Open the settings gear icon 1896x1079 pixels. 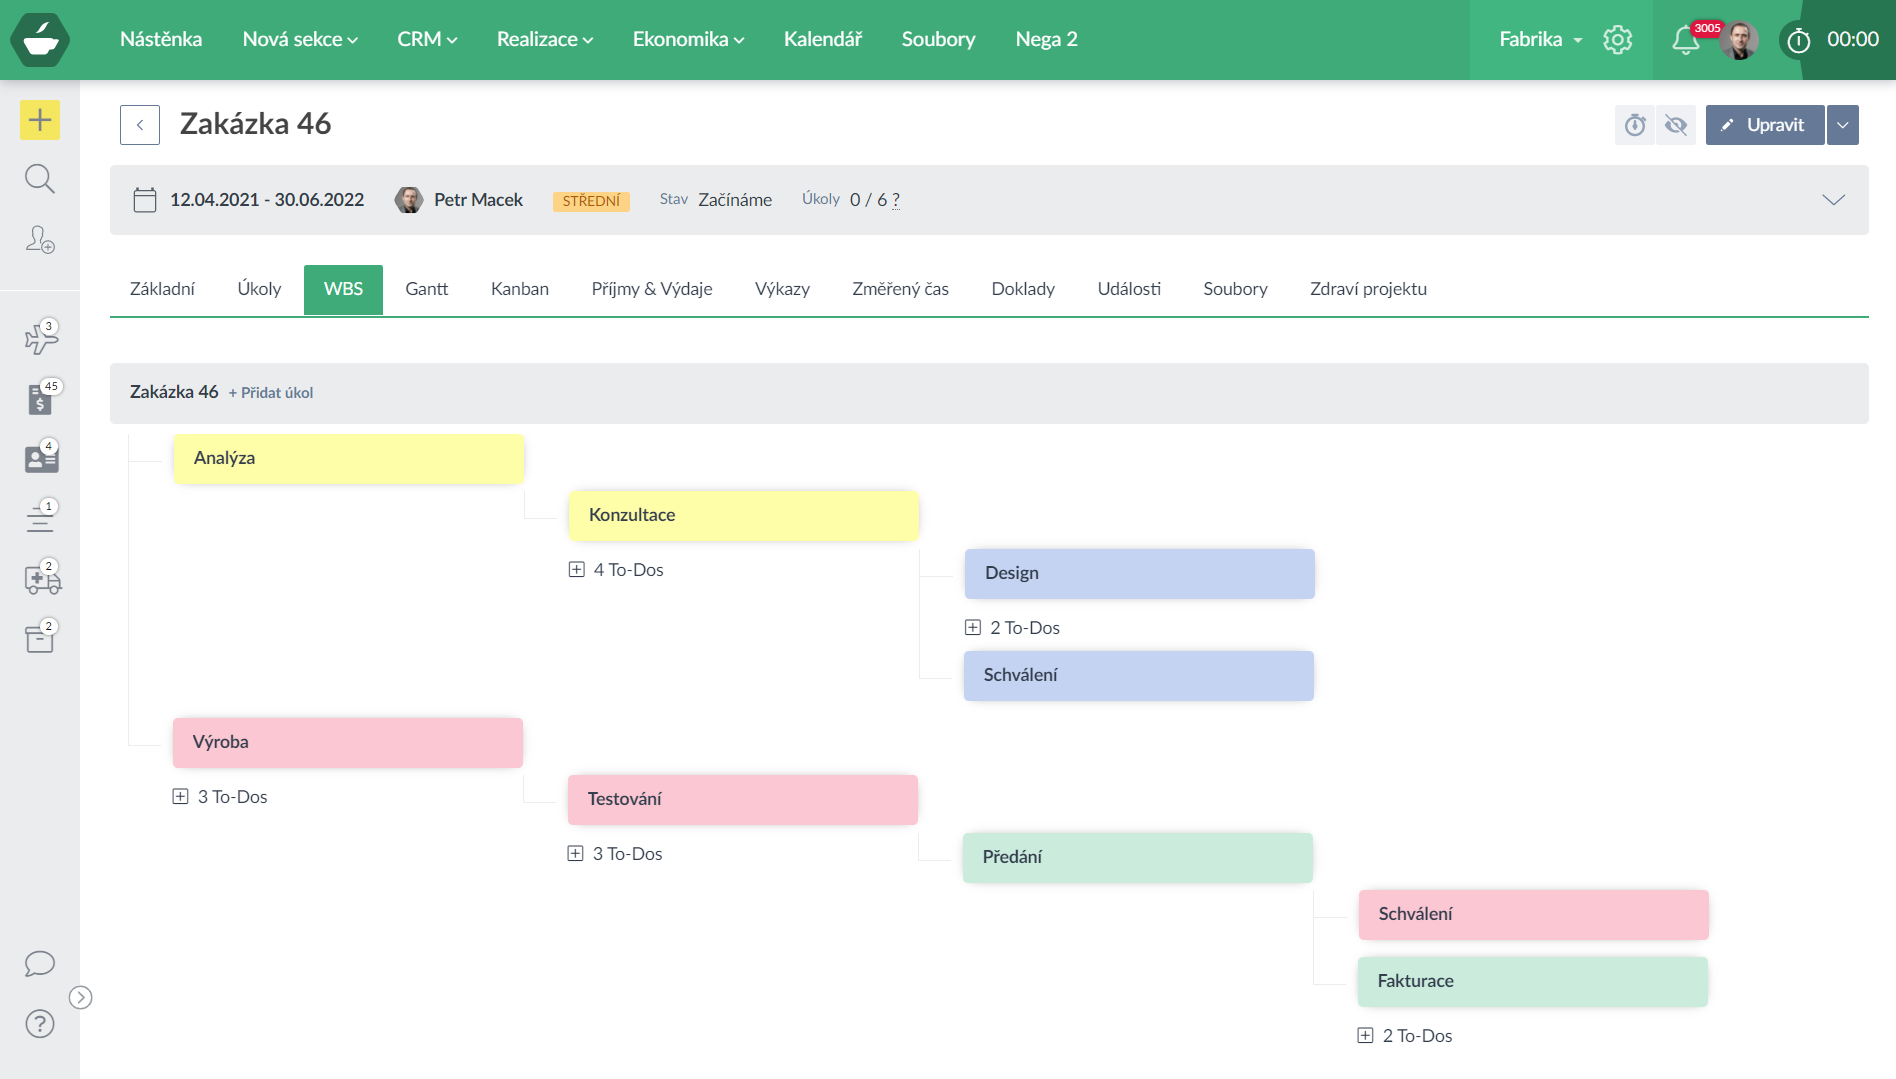[x=1617, y=40]
